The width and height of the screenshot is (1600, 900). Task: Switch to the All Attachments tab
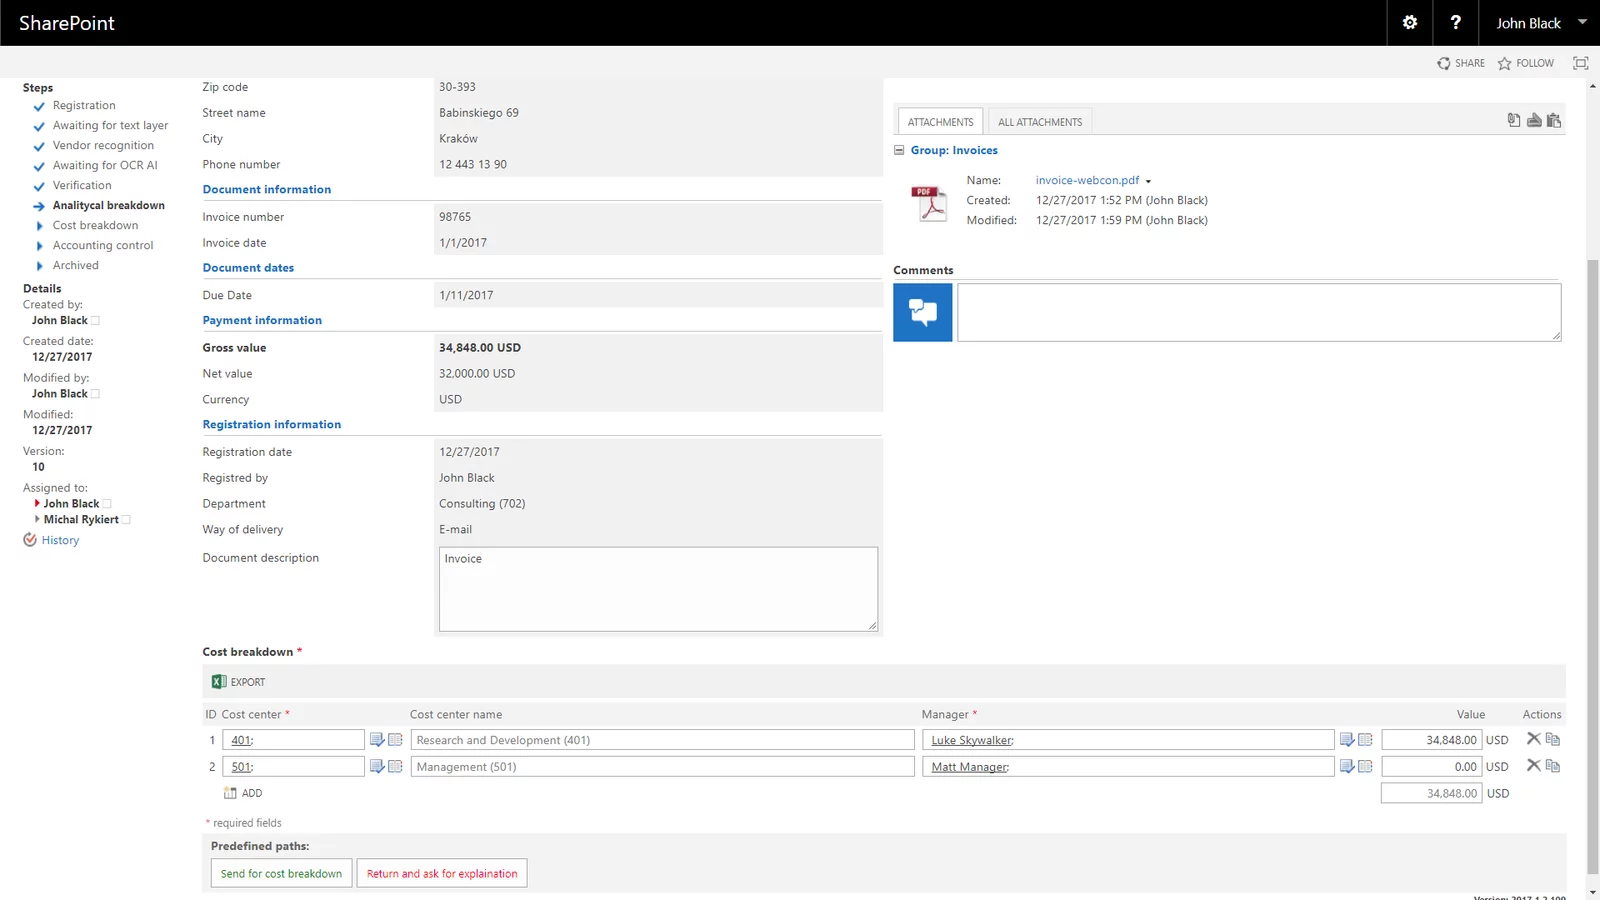[x=1040, y=122]
